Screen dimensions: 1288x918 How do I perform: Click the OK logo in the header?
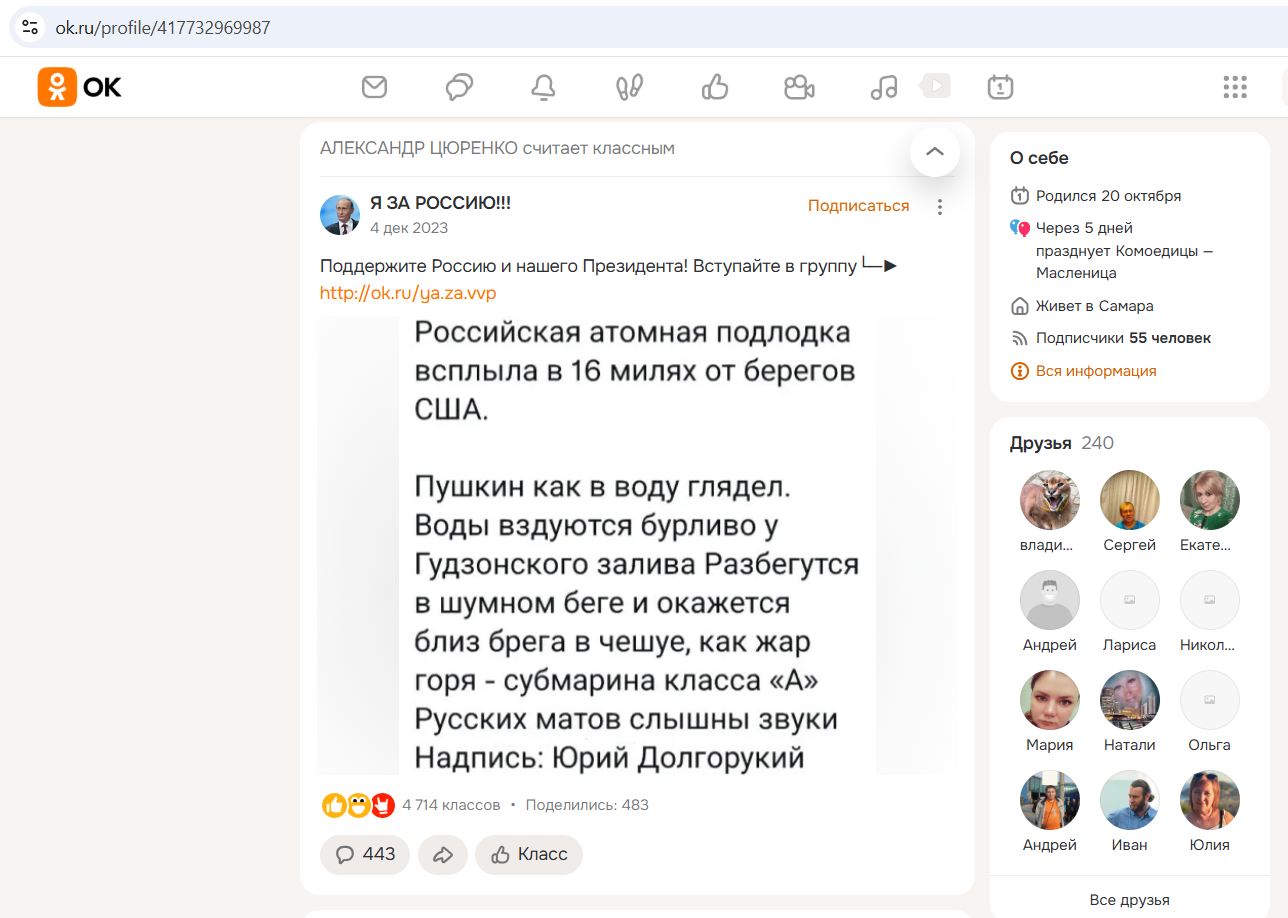(x=78, y=87)
